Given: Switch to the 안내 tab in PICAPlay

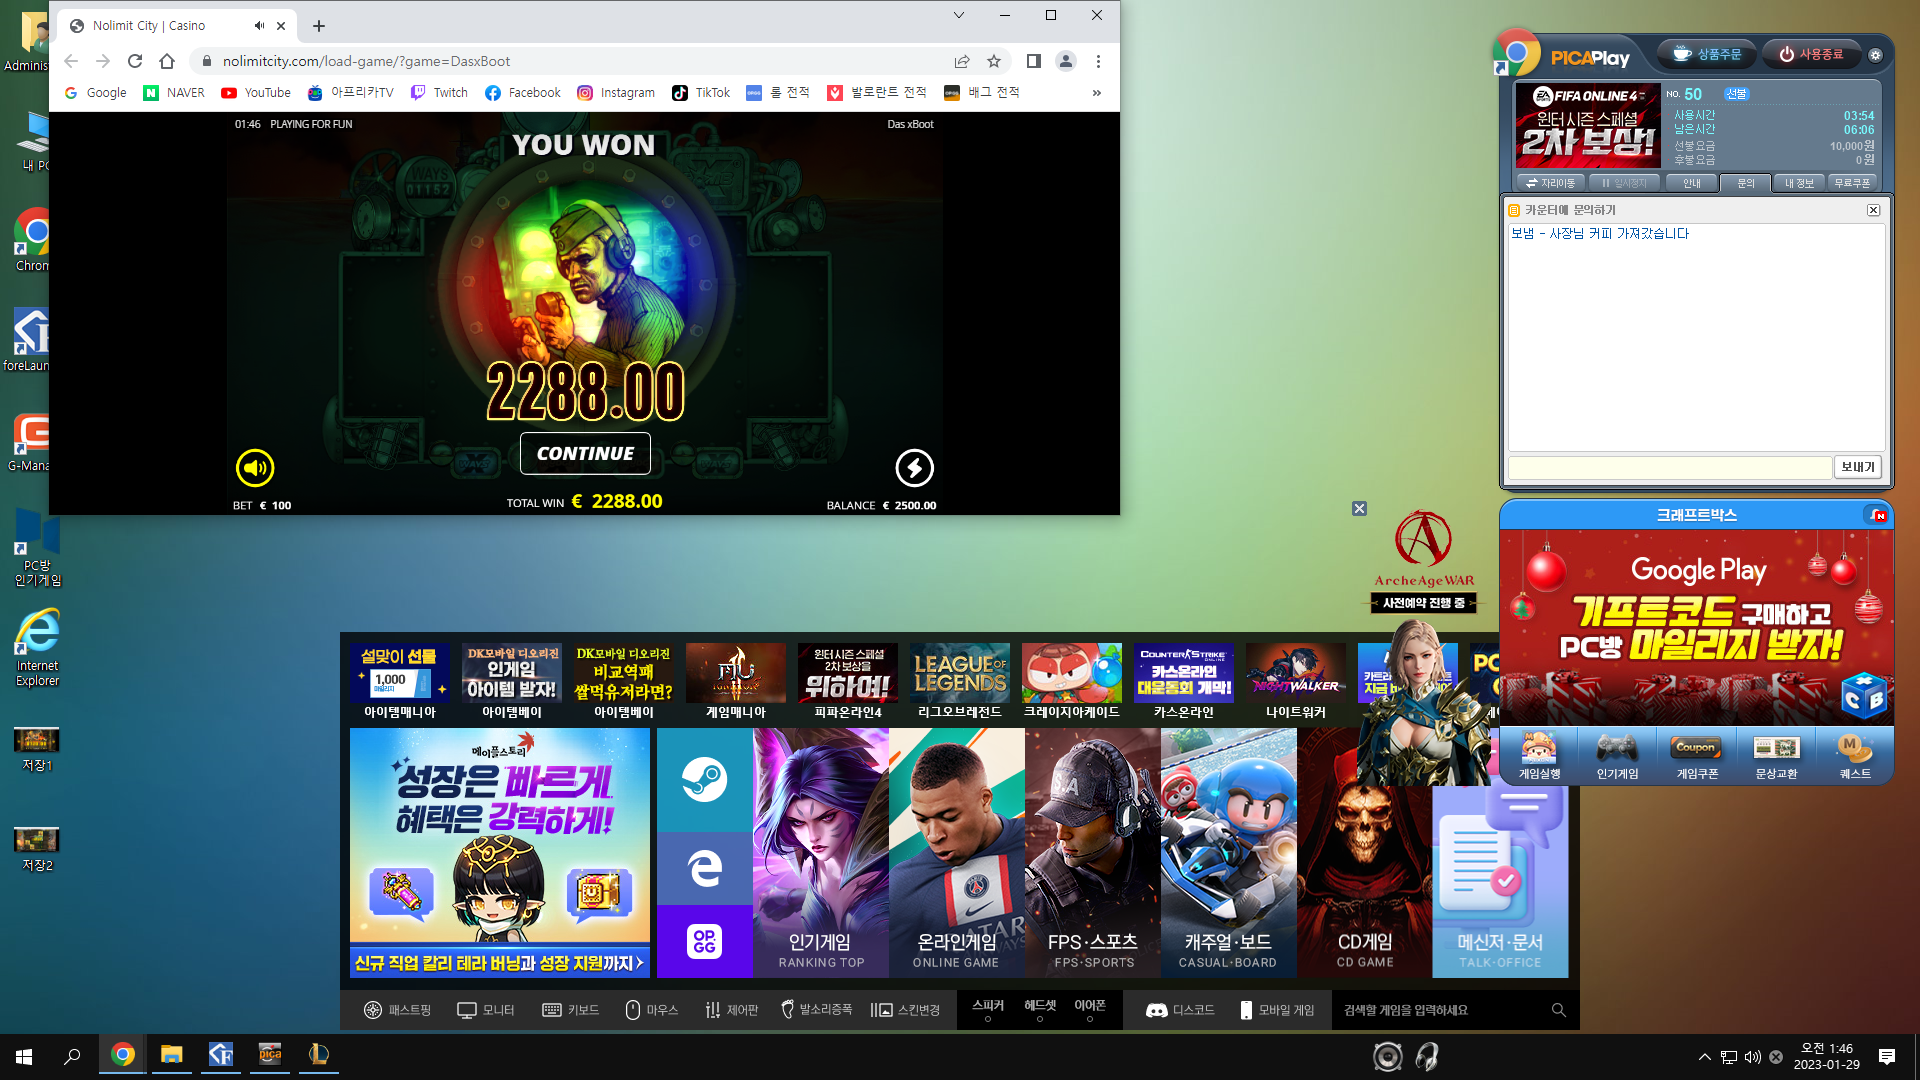Looking at the screenshot, I should 1692,183.
